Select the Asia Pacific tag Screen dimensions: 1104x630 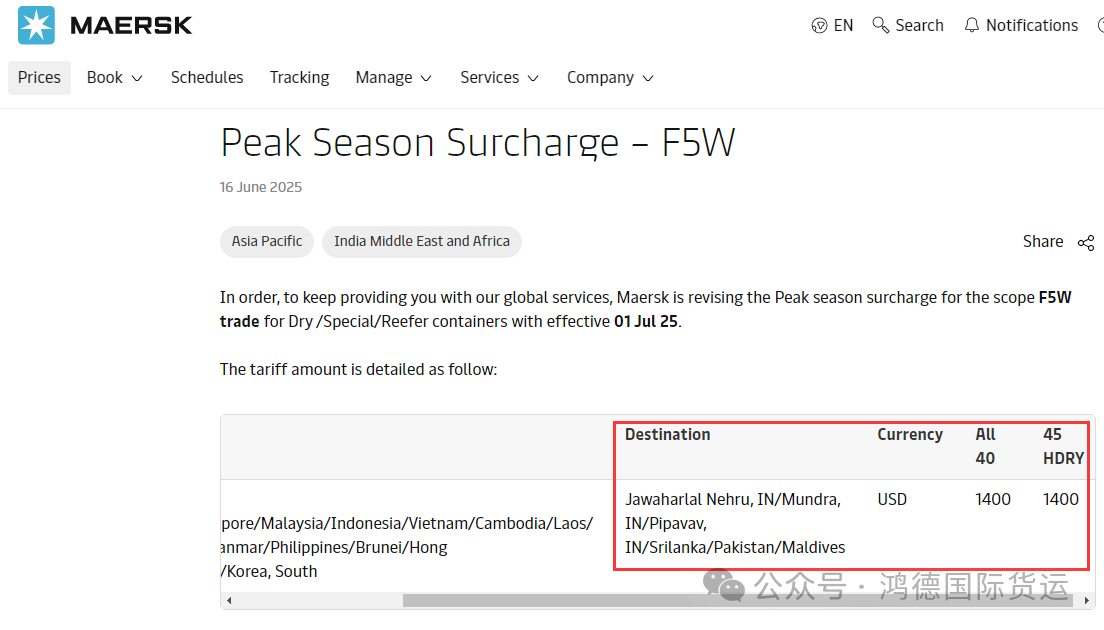267,241
